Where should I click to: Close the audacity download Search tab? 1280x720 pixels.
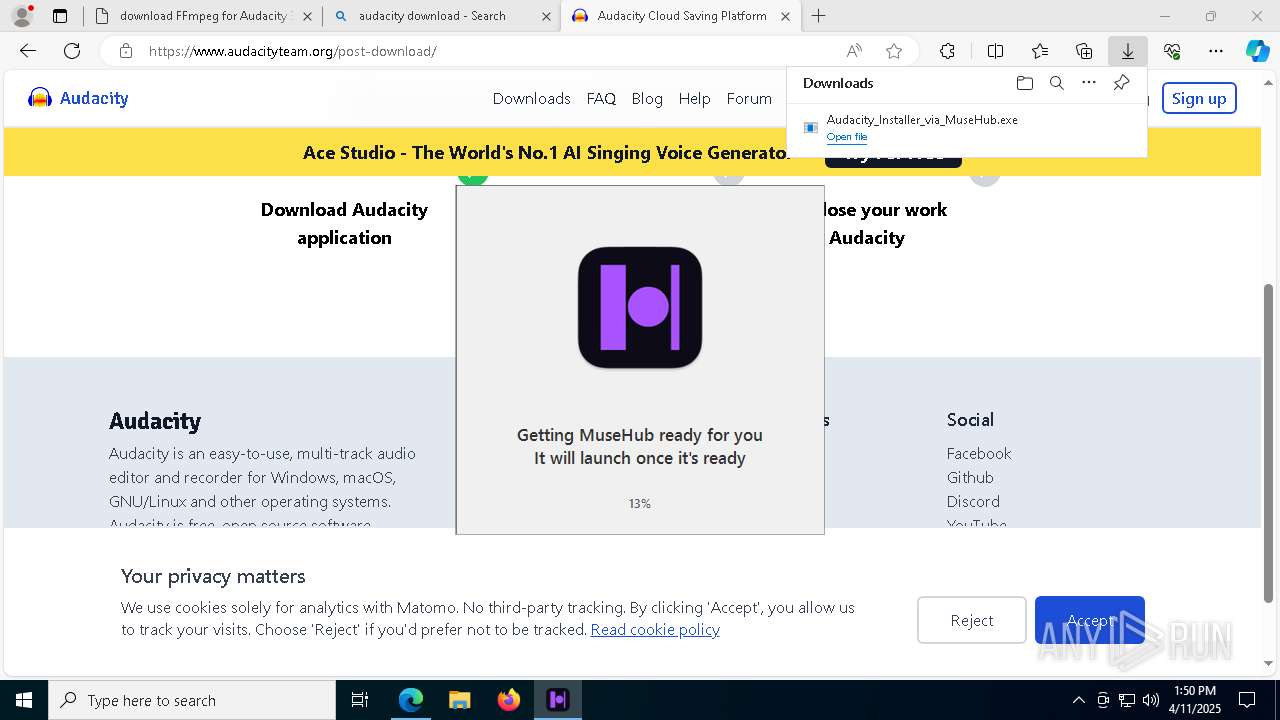point(546,16)
